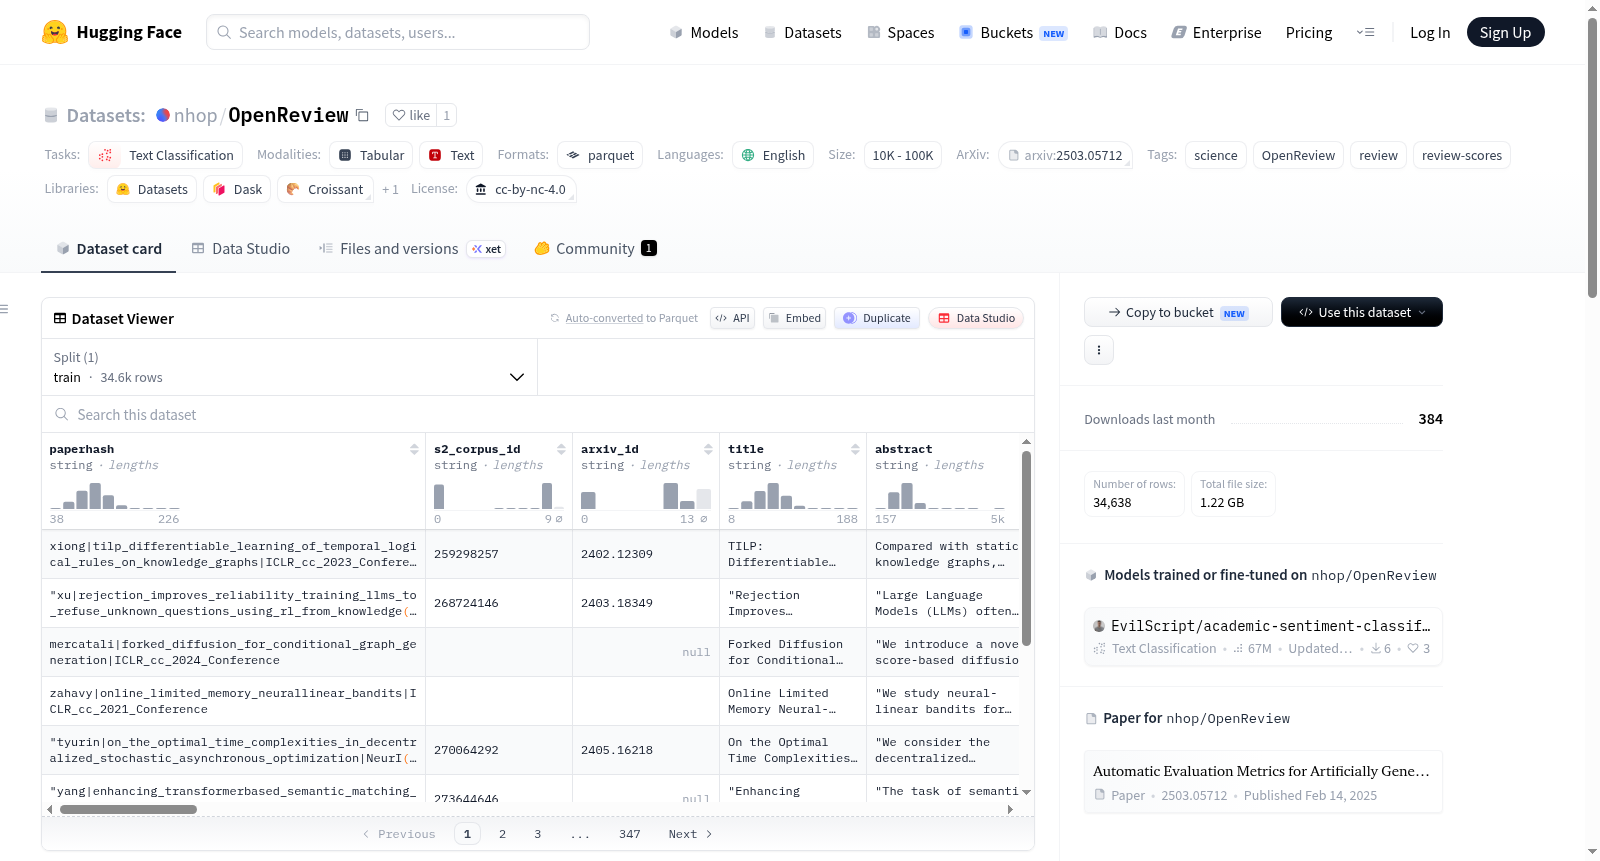This screenshot has width=1600, height=861.
Task: Expand the +1 more libraries
Action: (x=390, y=189)
